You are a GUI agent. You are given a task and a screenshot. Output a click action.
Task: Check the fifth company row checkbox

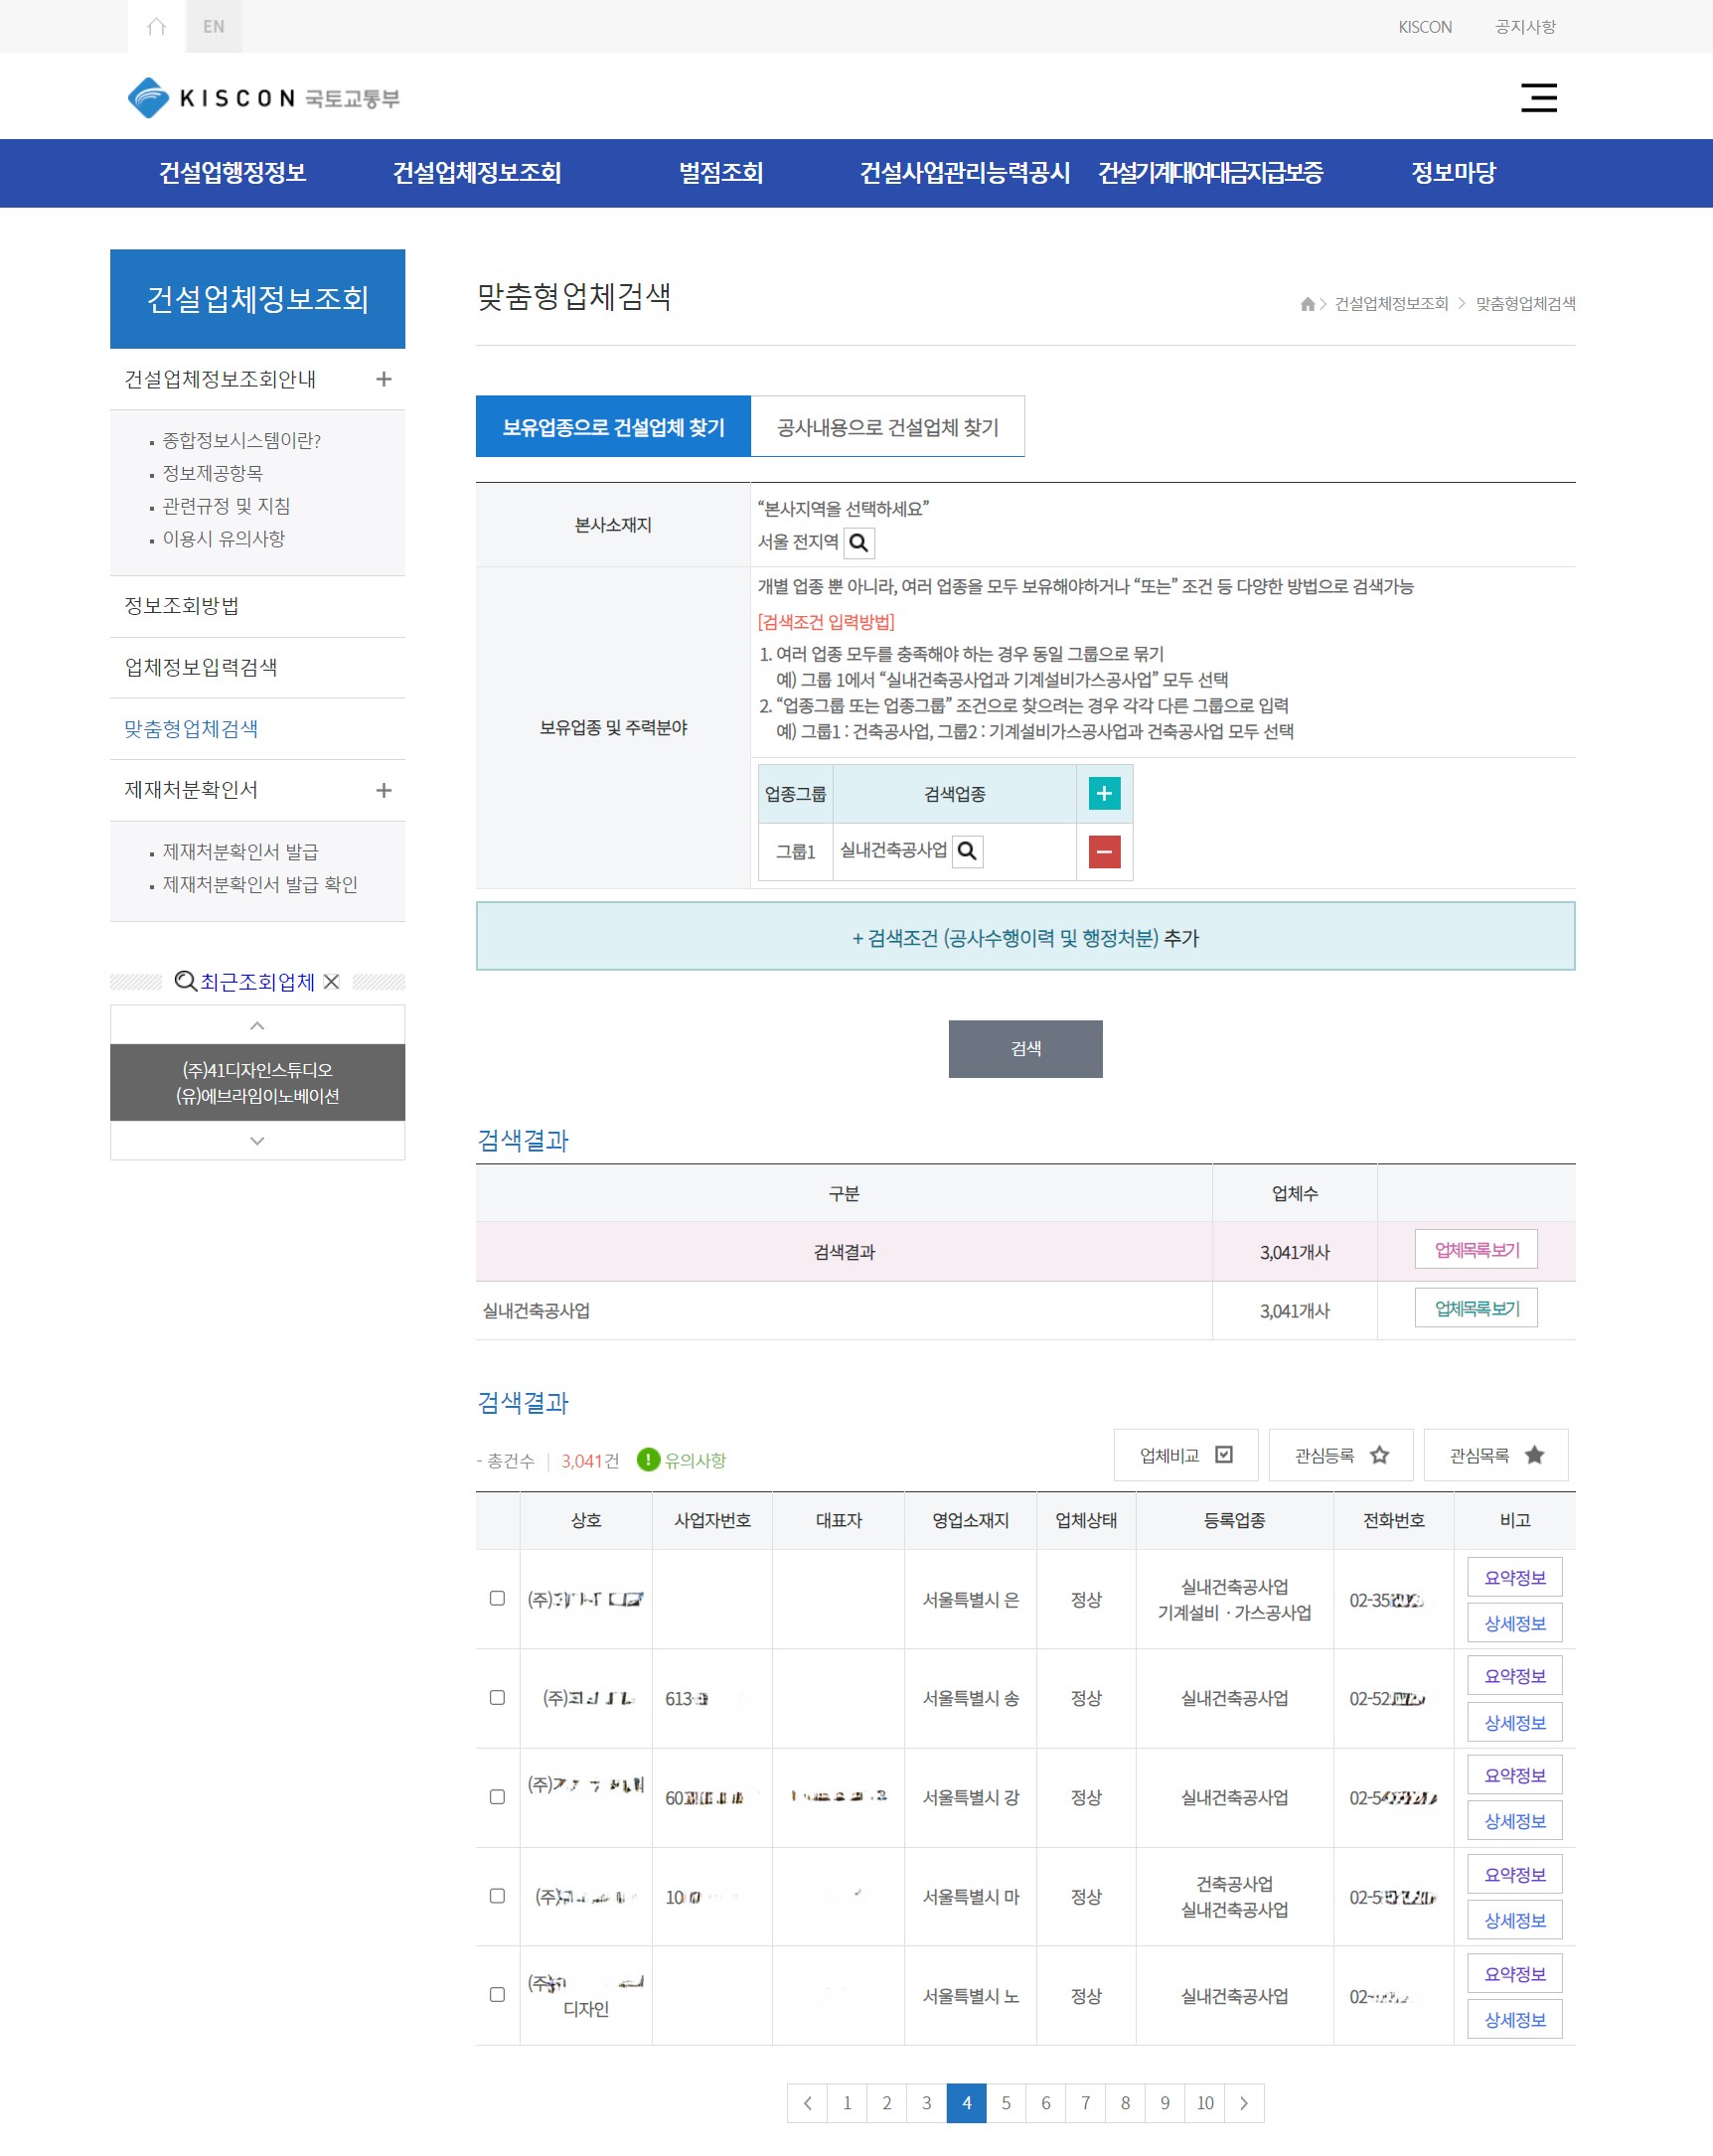pos(497,1995)
